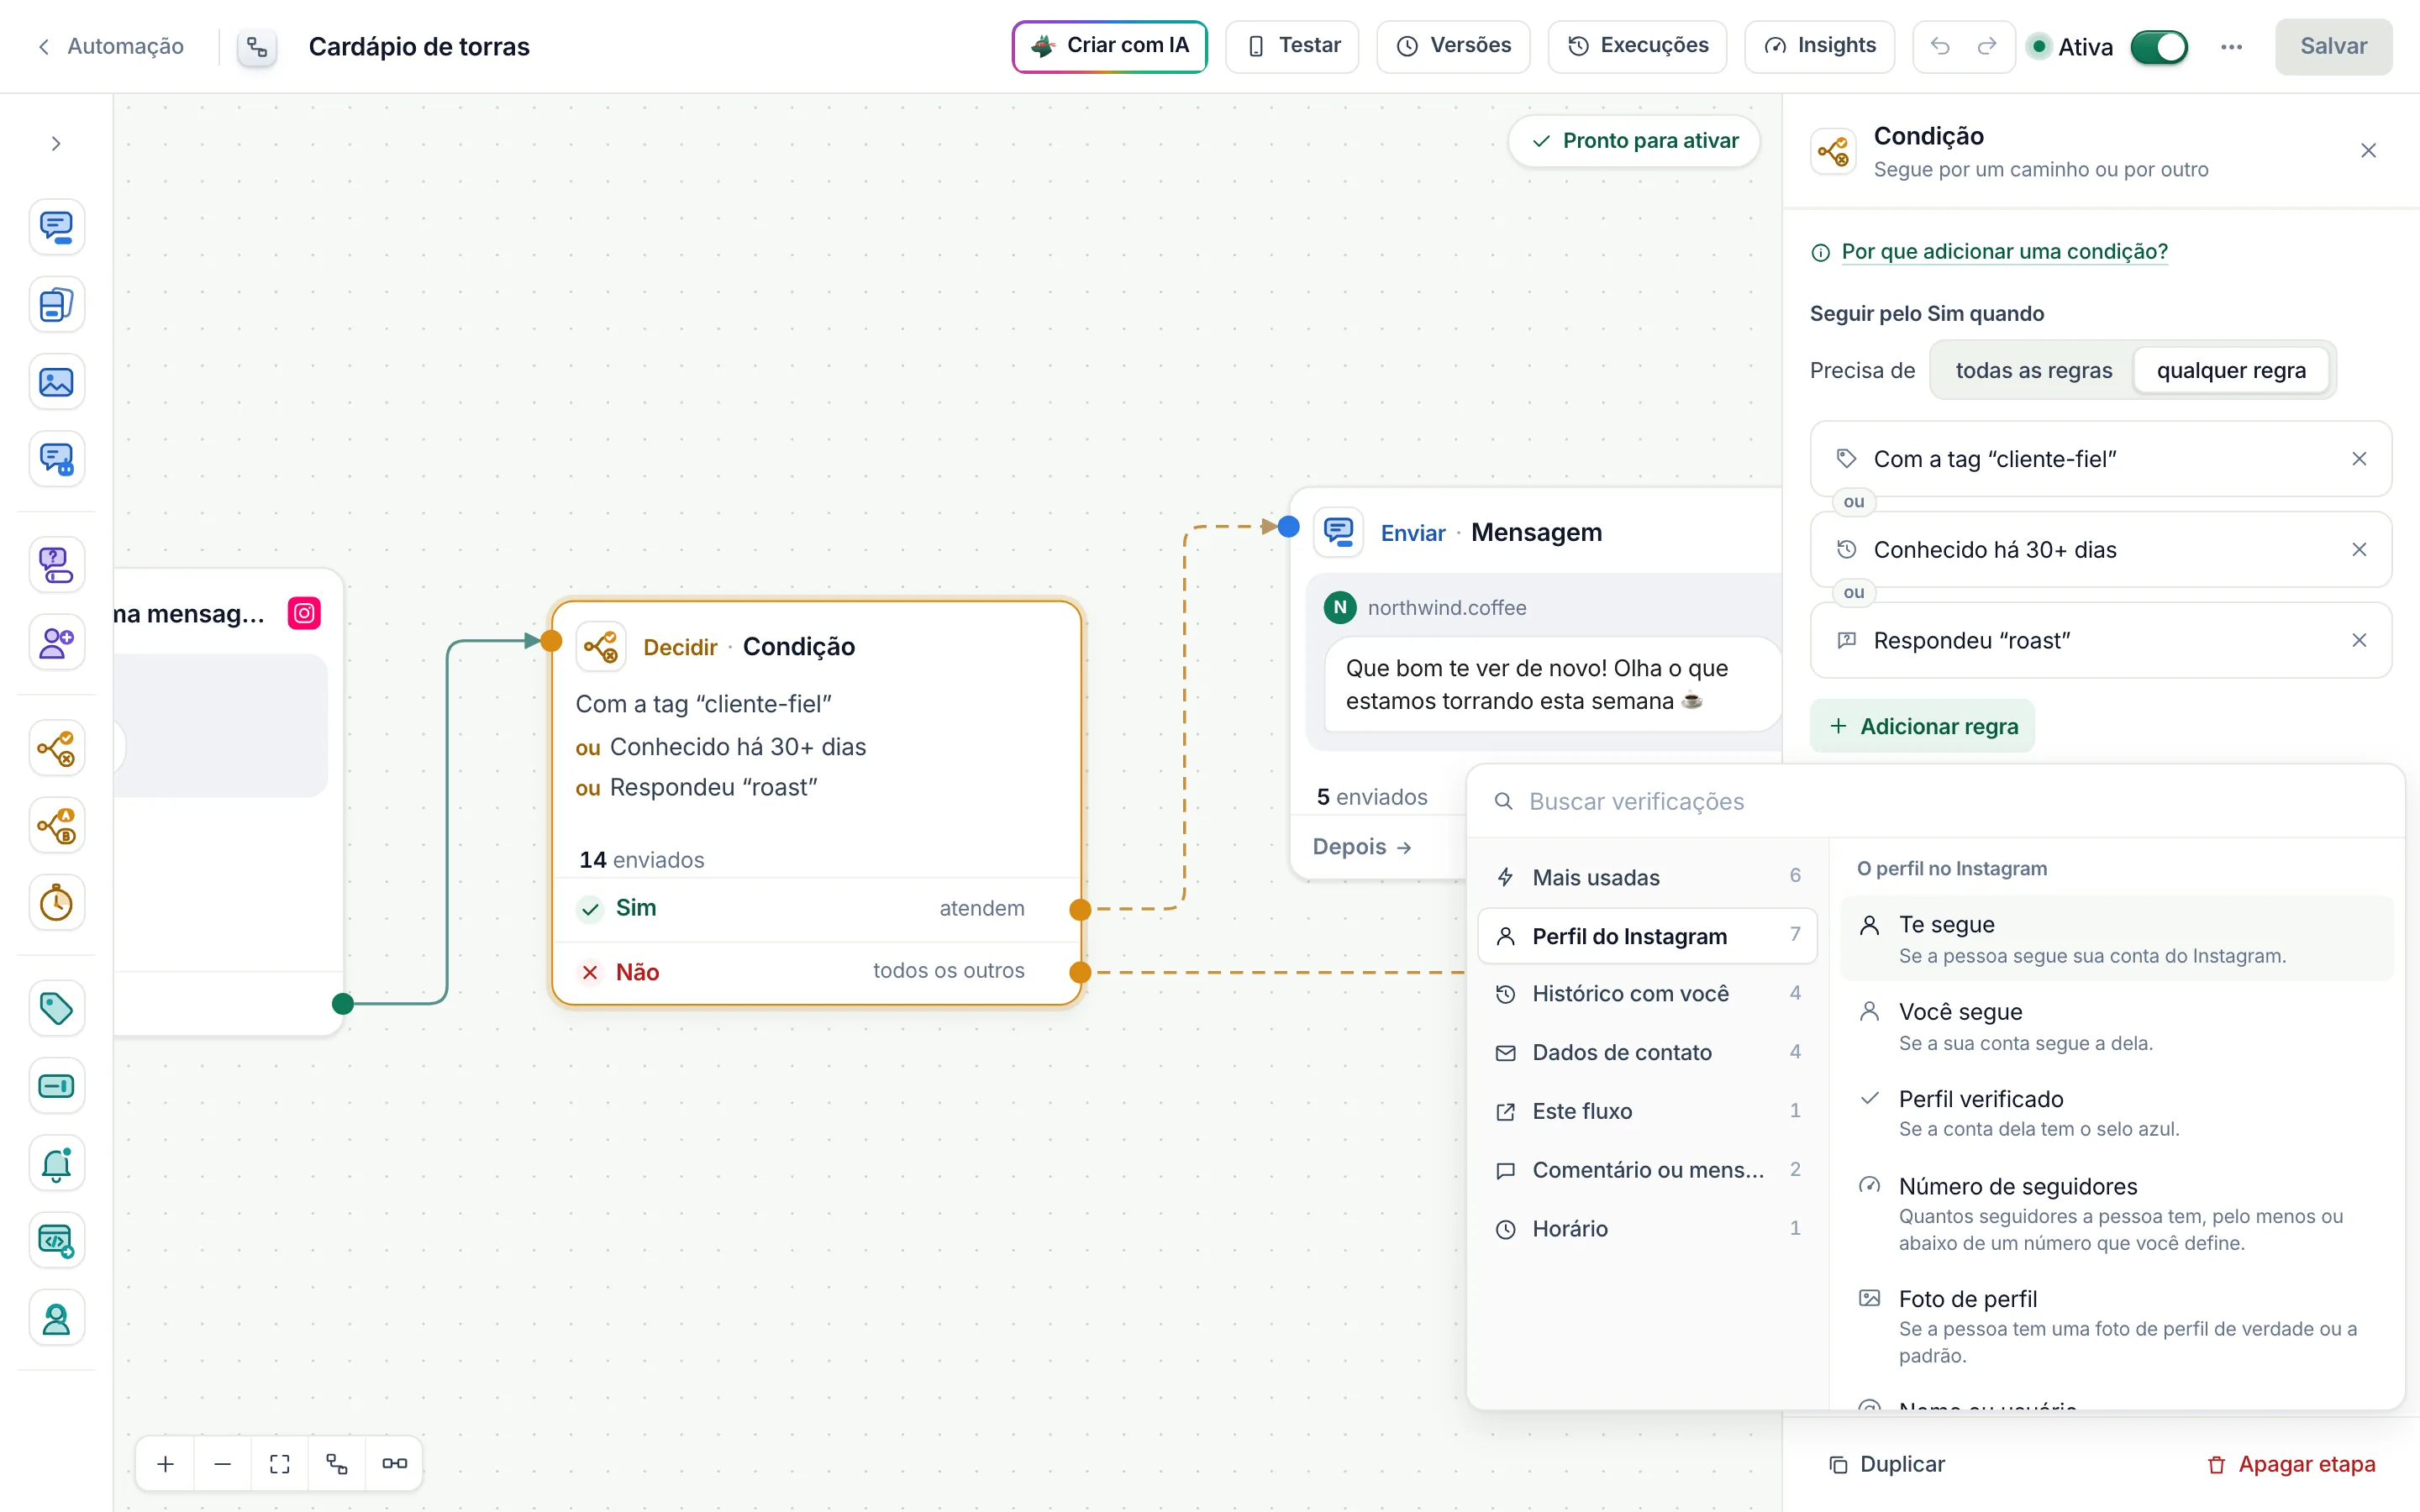
Task: Zoom in on the canvas
Action: (x=166, y=1464)
